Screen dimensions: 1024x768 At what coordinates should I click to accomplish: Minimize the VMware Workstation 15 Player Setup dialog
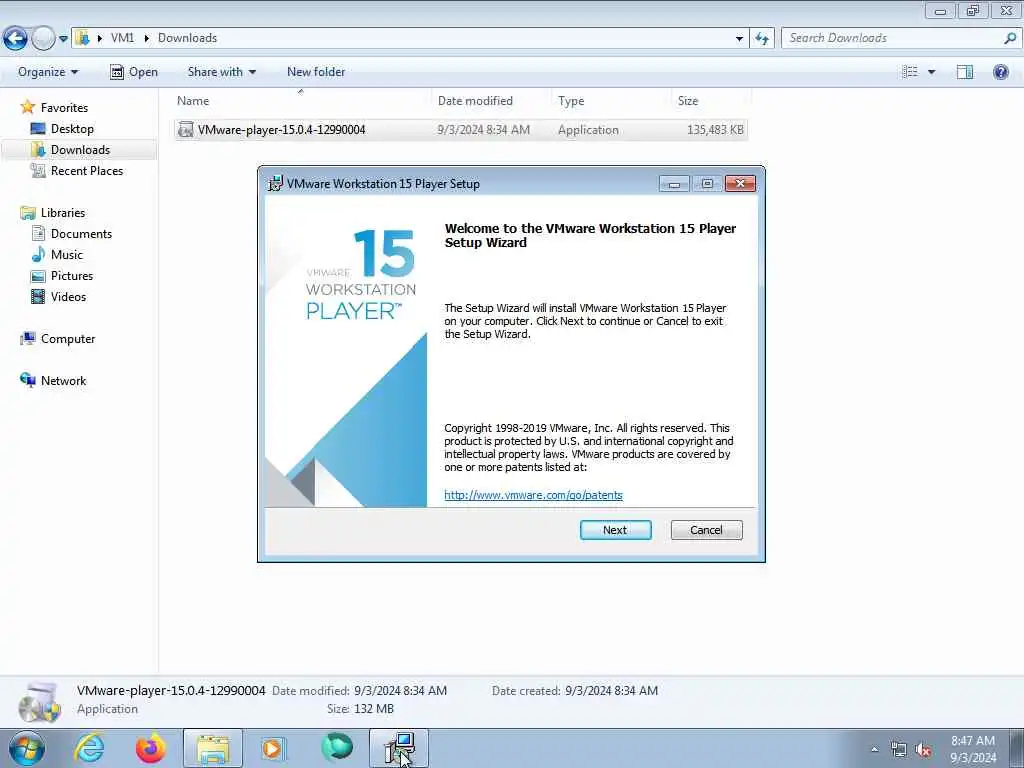pos(674,184)
